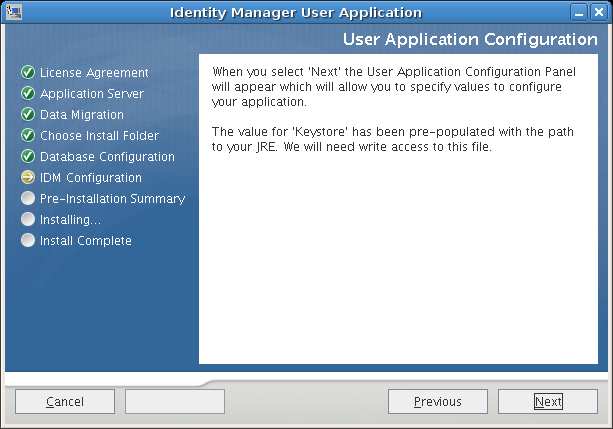Click the Identity Manager User Application title bar
The width and height of the screenshot is (613, 429).
[x=300, y=12]
